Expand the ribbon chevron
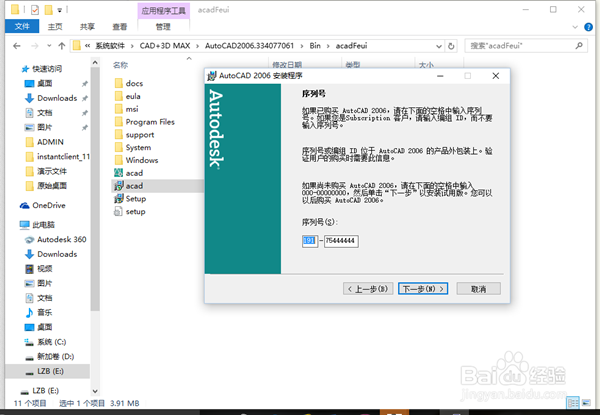Viewport: 600px width, 415px height. 575,27
